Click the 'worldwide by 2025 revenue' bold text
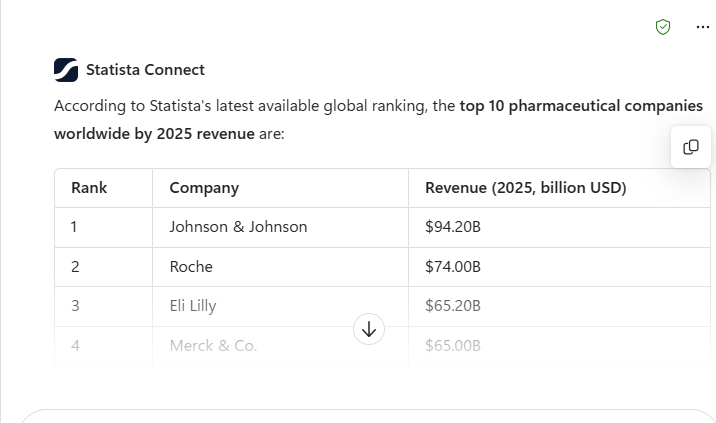The width and height of the screenshot is (716, 423). point(154,134)
